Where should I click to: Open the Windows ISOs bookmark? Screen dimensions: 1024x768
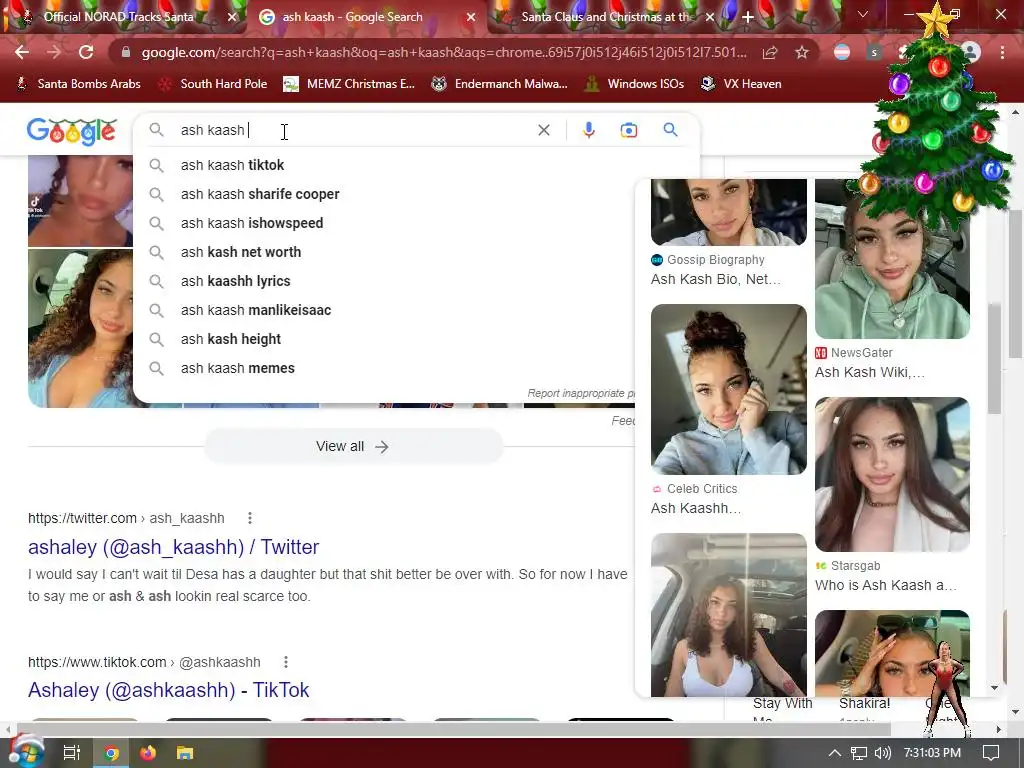click(634, 84)
